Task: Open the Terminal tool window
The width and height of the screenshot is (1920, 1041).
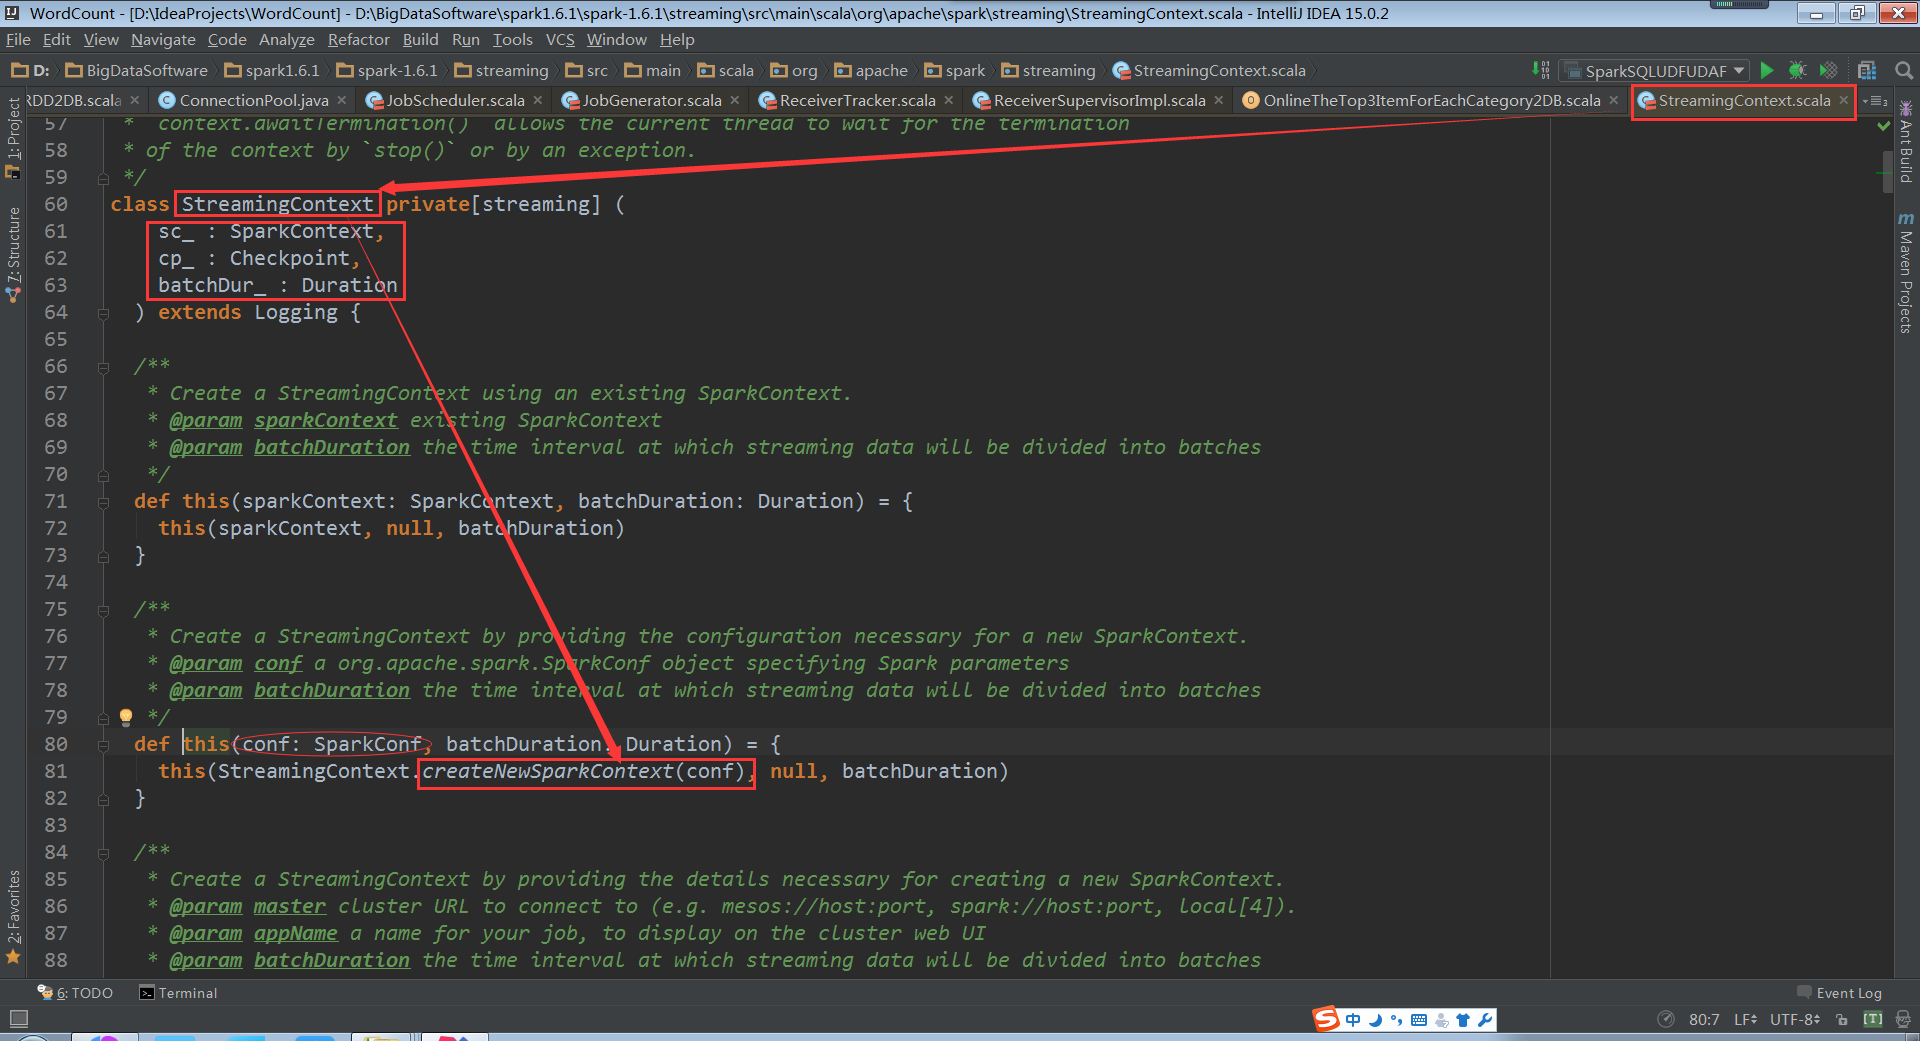Action: coord(178,993)
